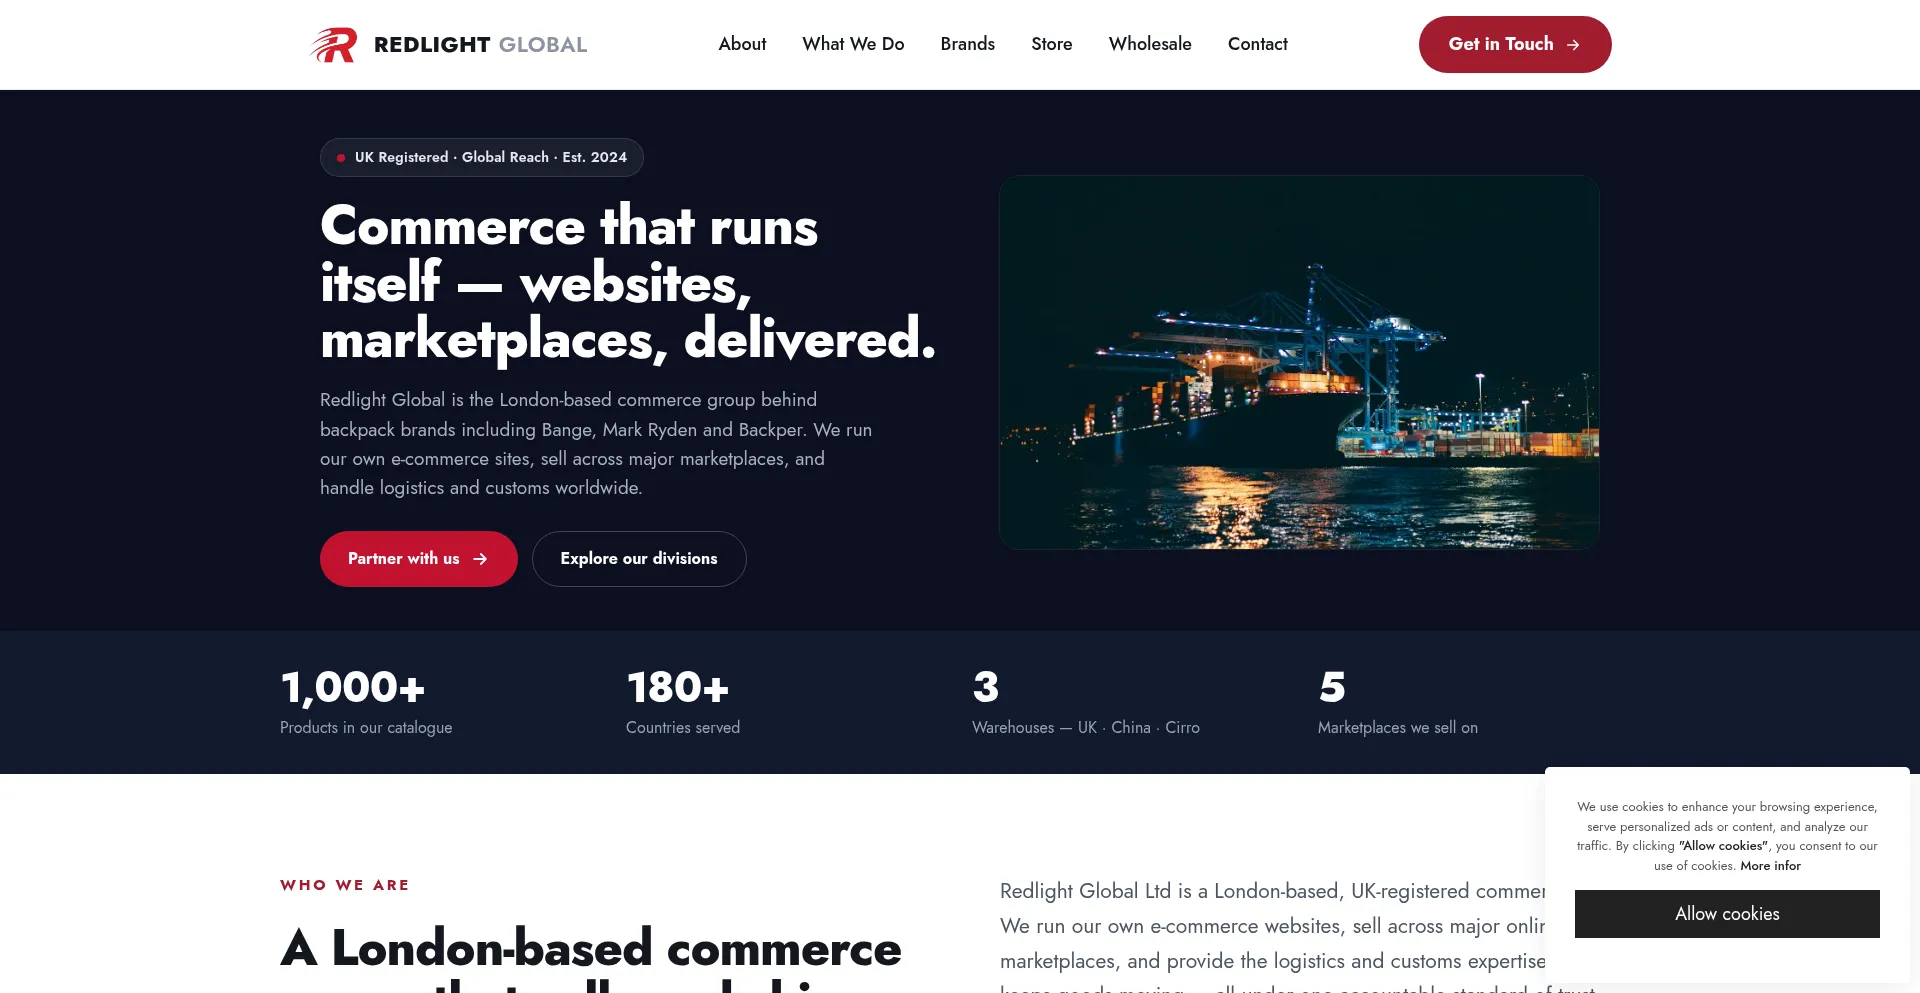This screenshot has width=1920, height=993.
Task: Click the REDLIGHT GLOBAL wordmark
Action: pos(480,45)
